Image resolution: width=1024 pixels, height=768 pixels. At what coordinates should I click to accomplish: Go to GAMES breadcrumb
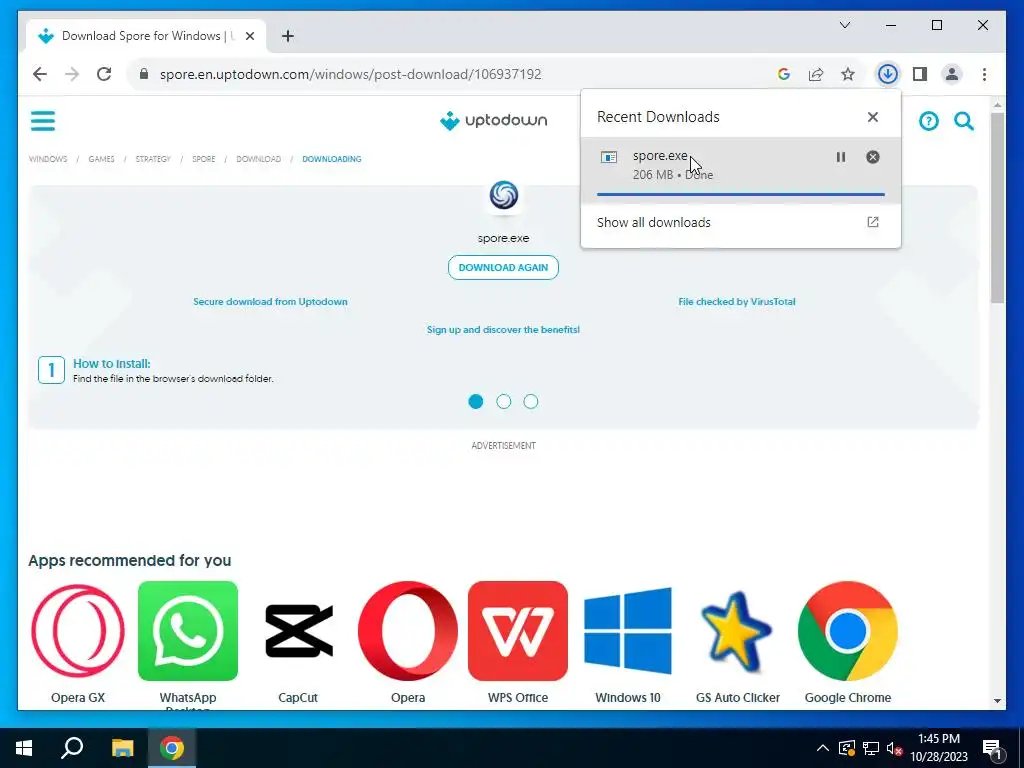click(101, 159)
